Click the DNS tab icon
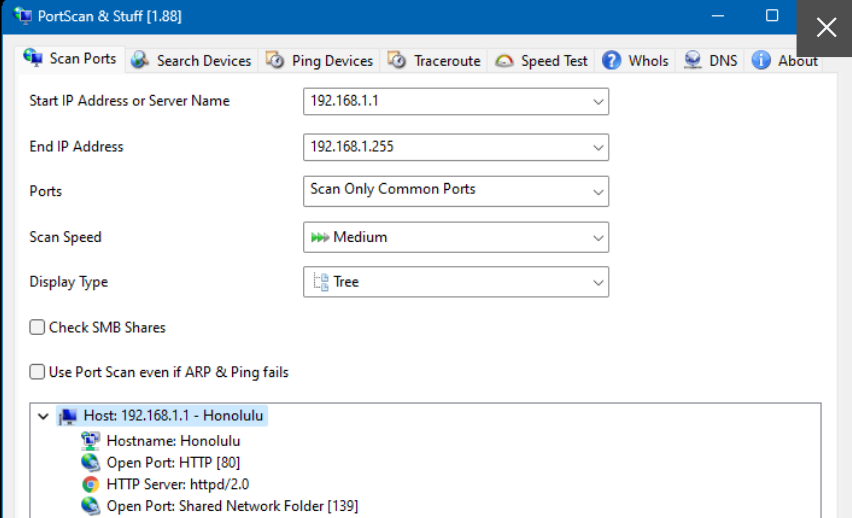The width and height of the screenshot is (852, 518). (692, 60)
